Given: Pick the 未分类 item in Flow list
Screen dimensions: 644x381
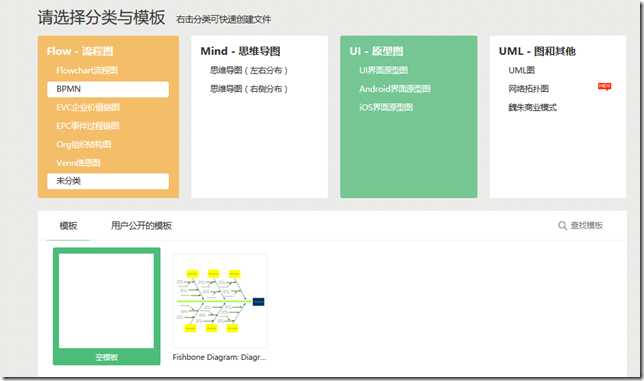Looking at the screenshot, I should point(108,181).
